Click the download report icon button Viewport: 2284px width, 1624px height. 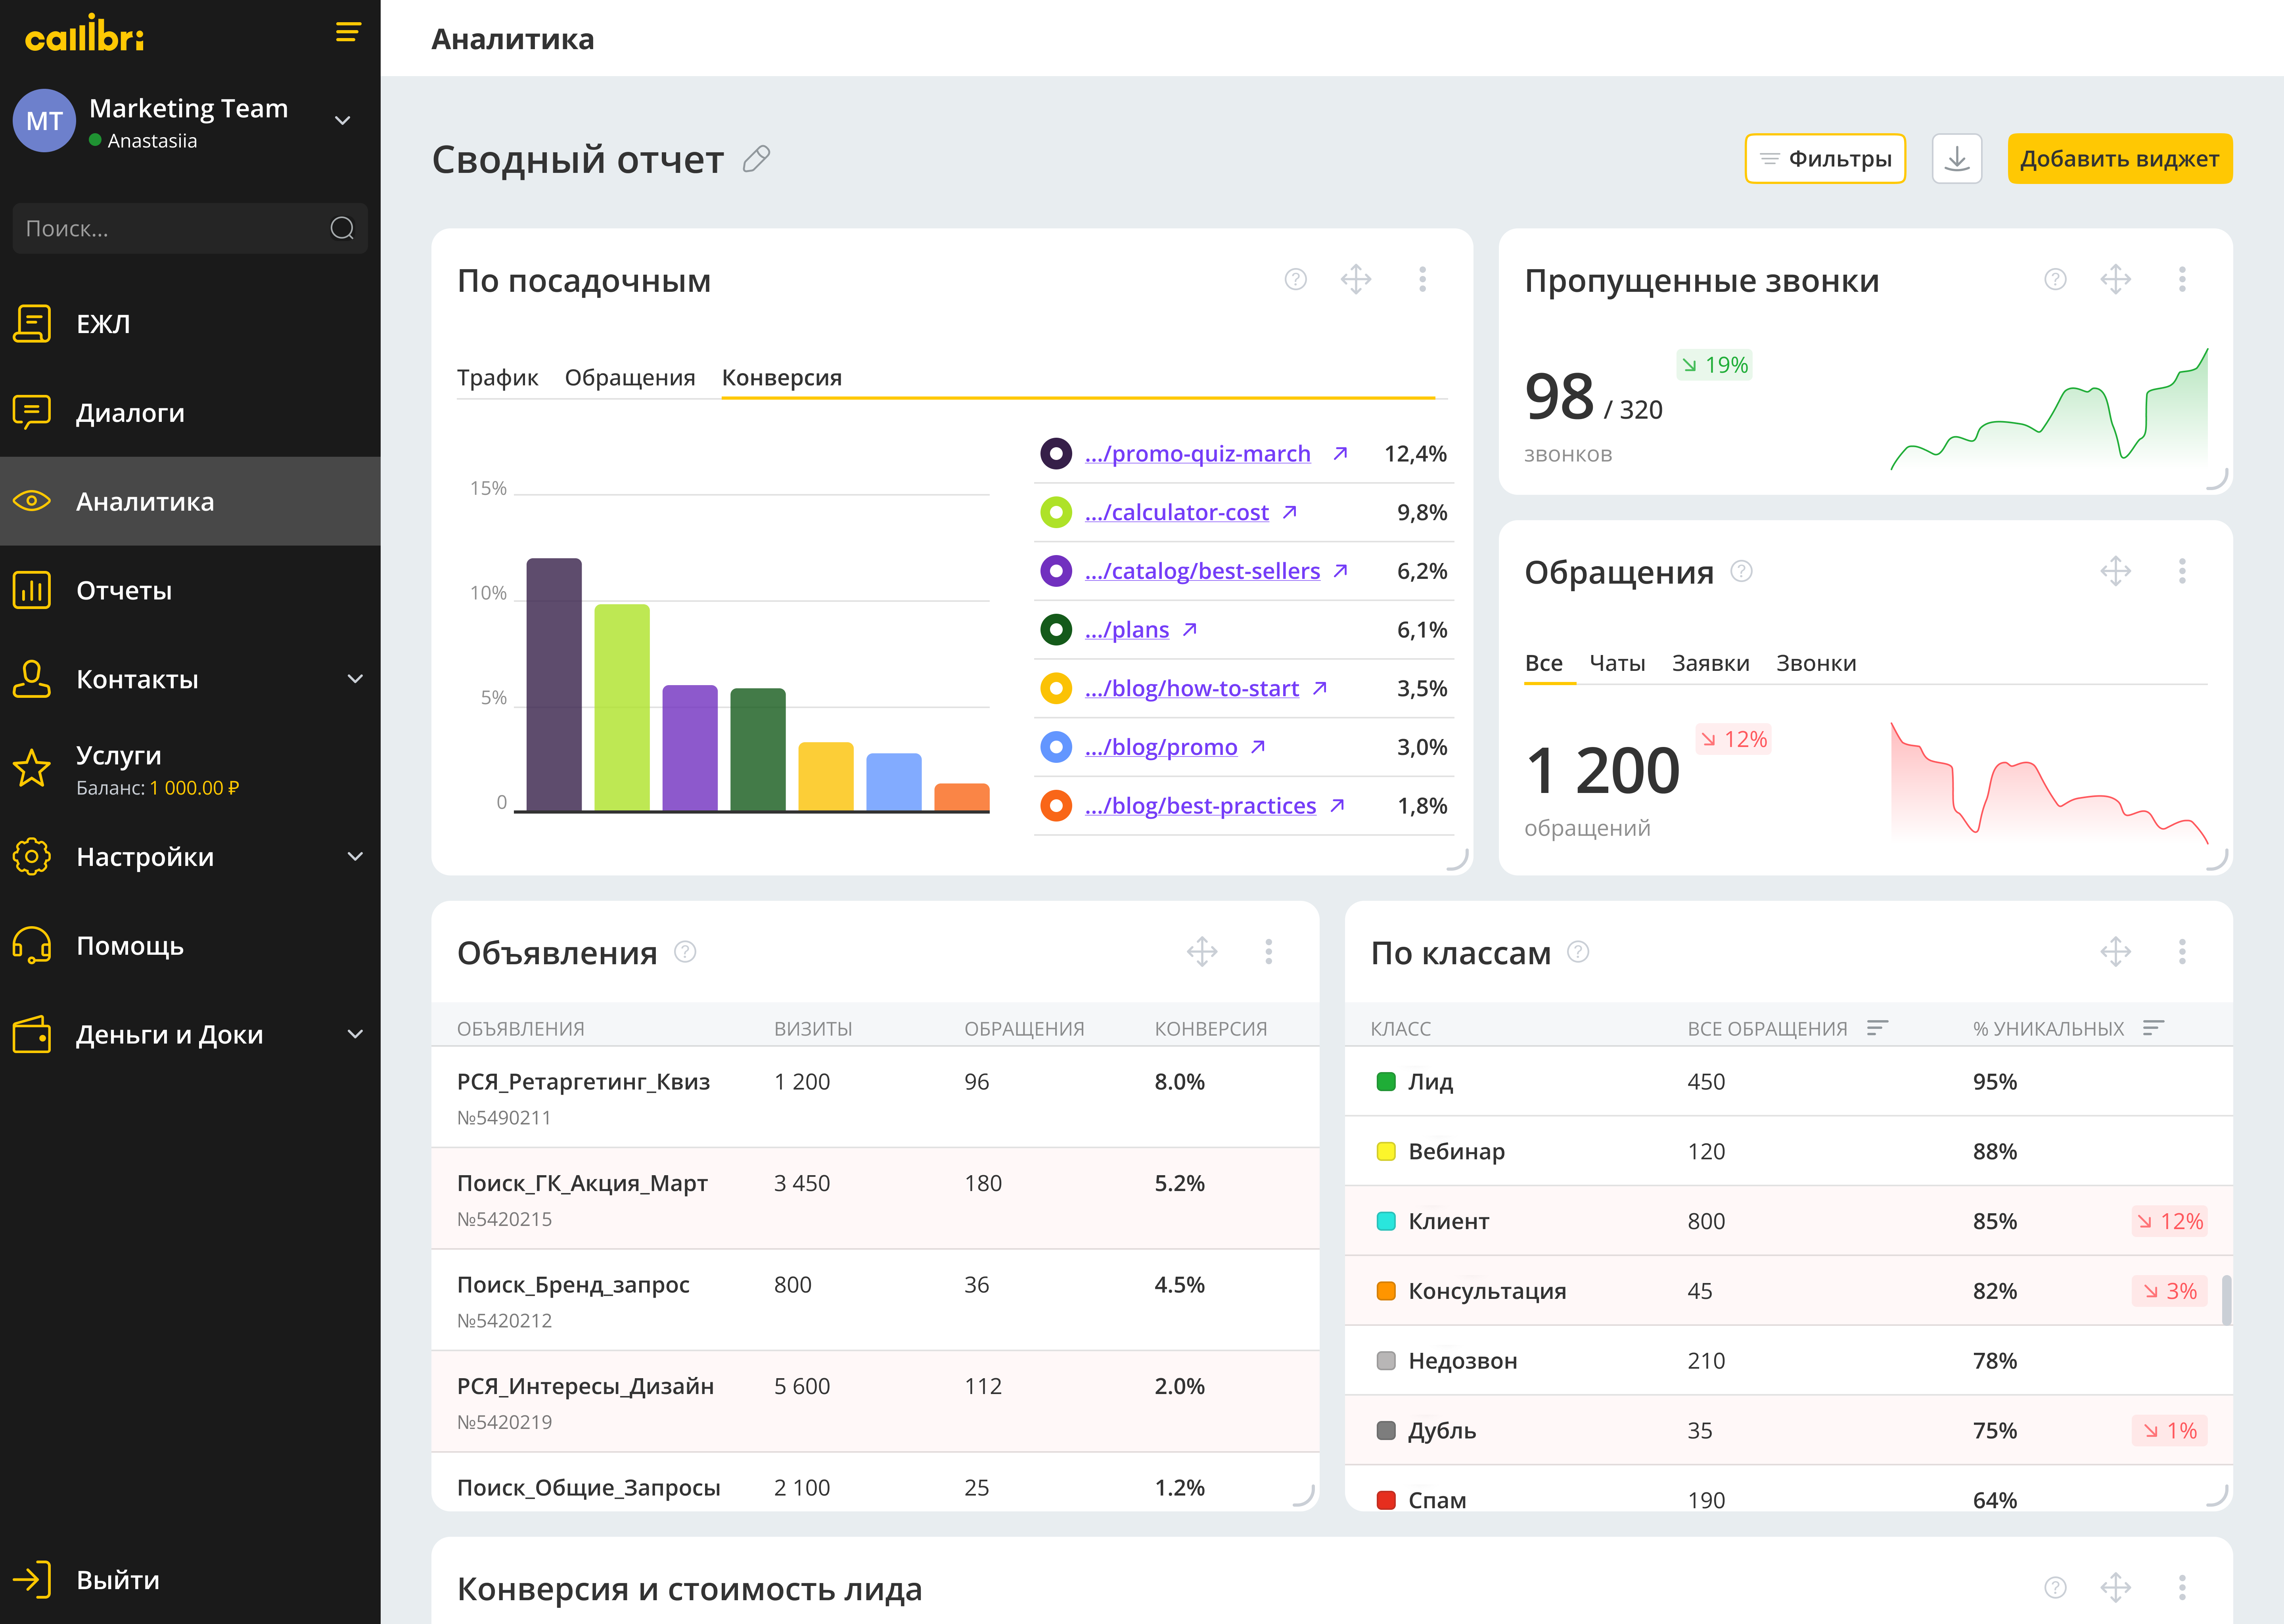(1956, 159)
